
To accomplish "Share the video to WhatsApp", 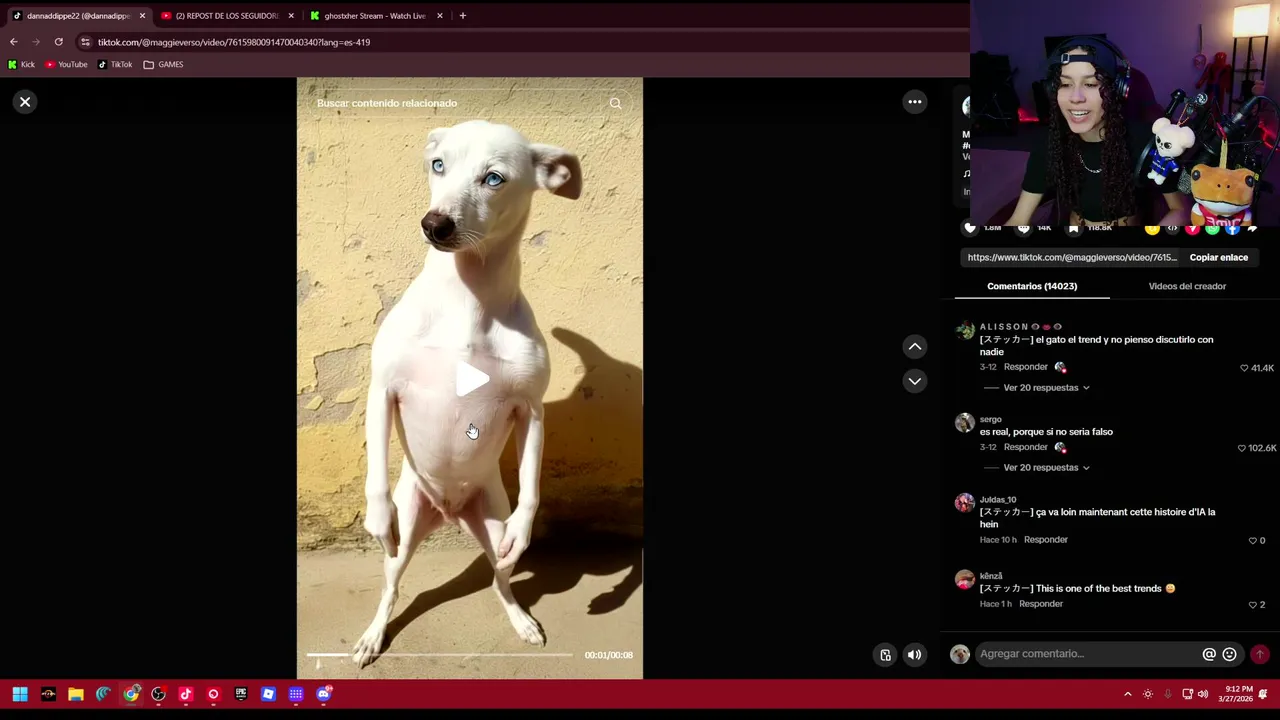I will pos(1212,229).
